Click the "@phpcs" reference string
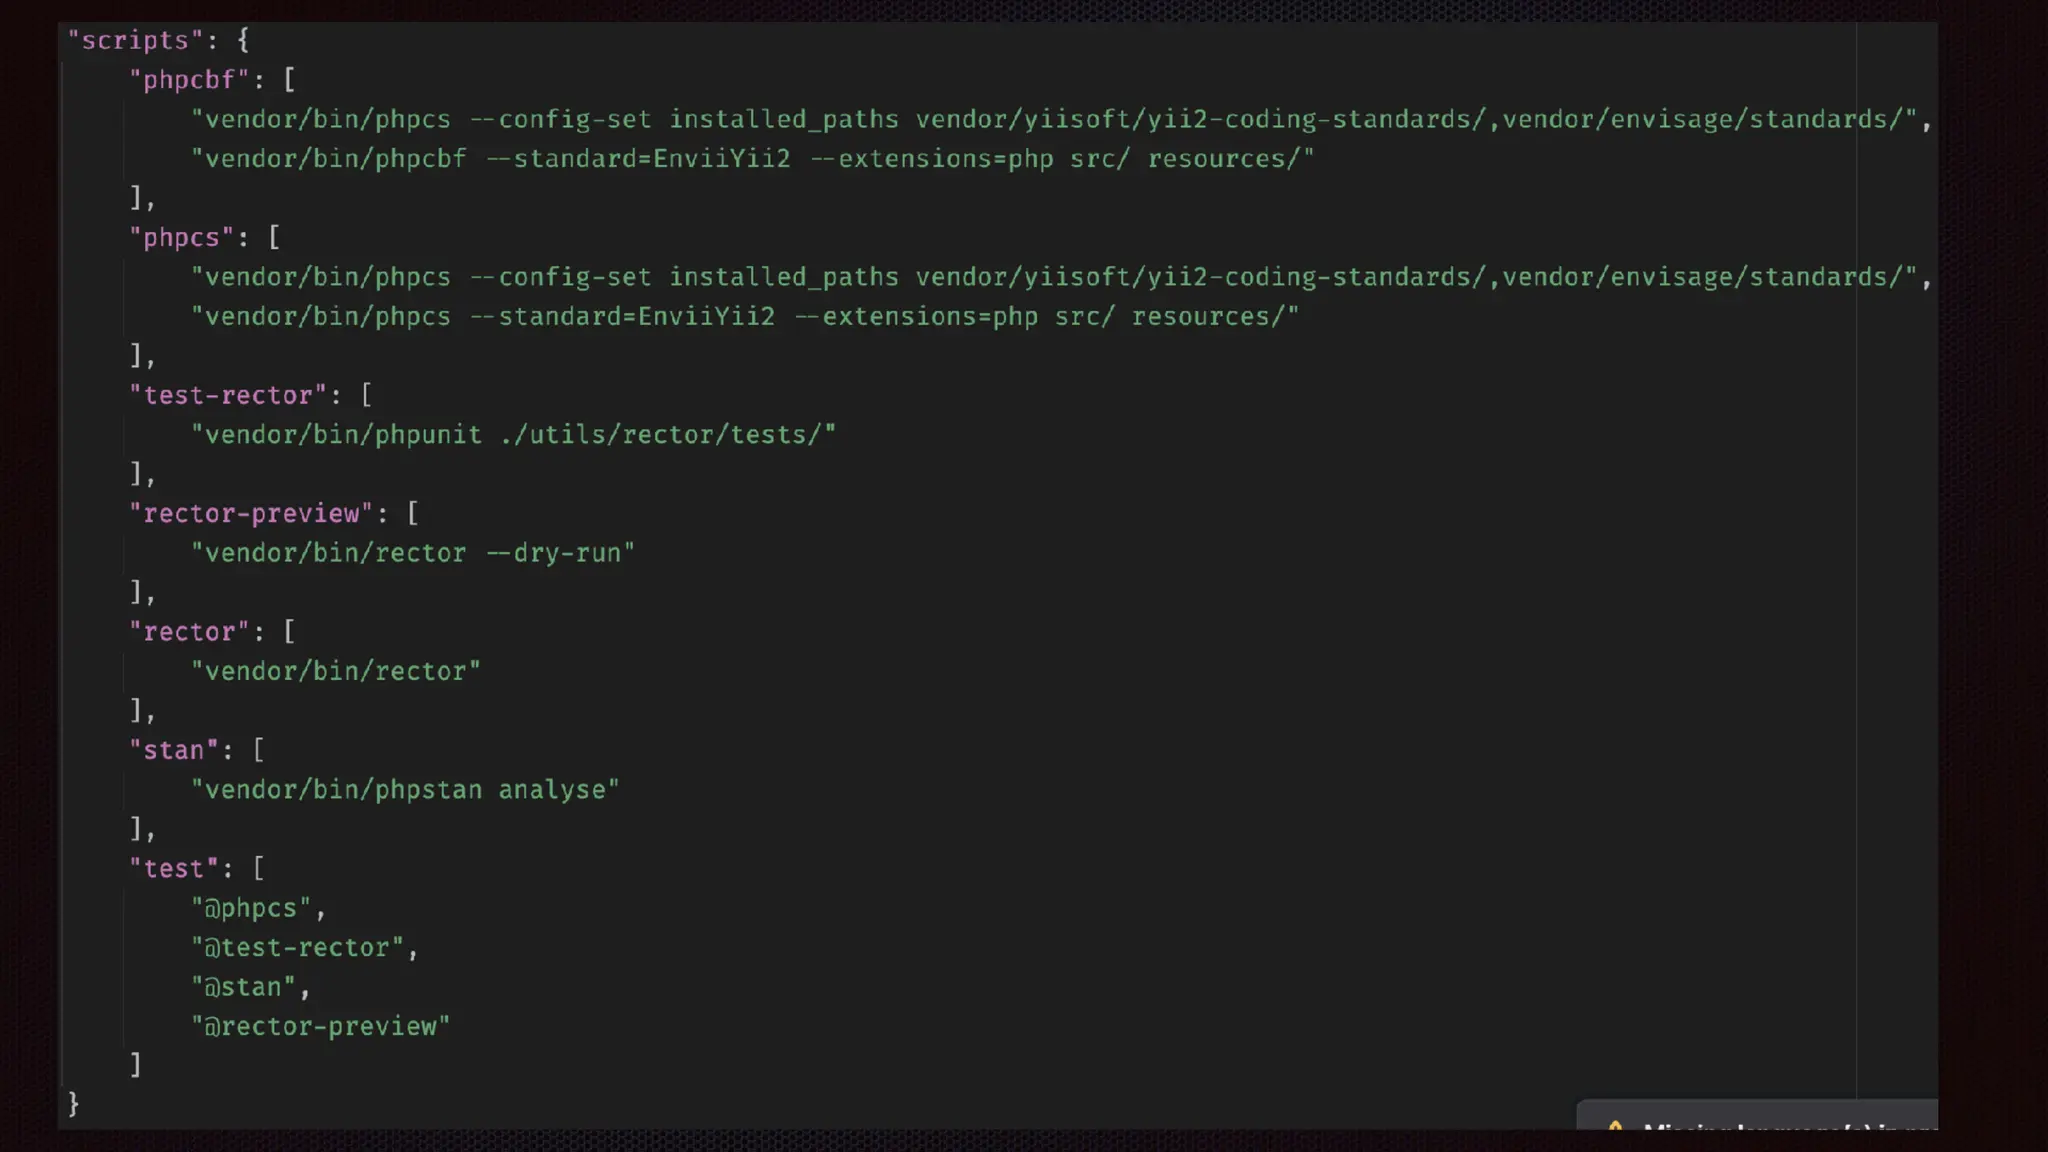This screenshot has width=2048, height=1152. coord(251,909)
